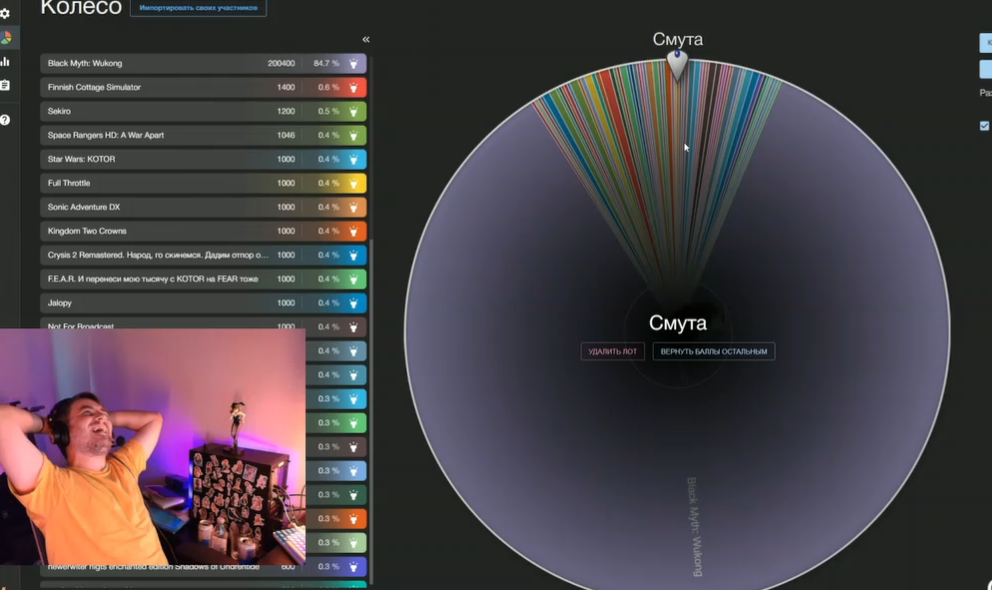
Task: Select the Sonic Adventure DX lot name
Action: click(84, 207)
